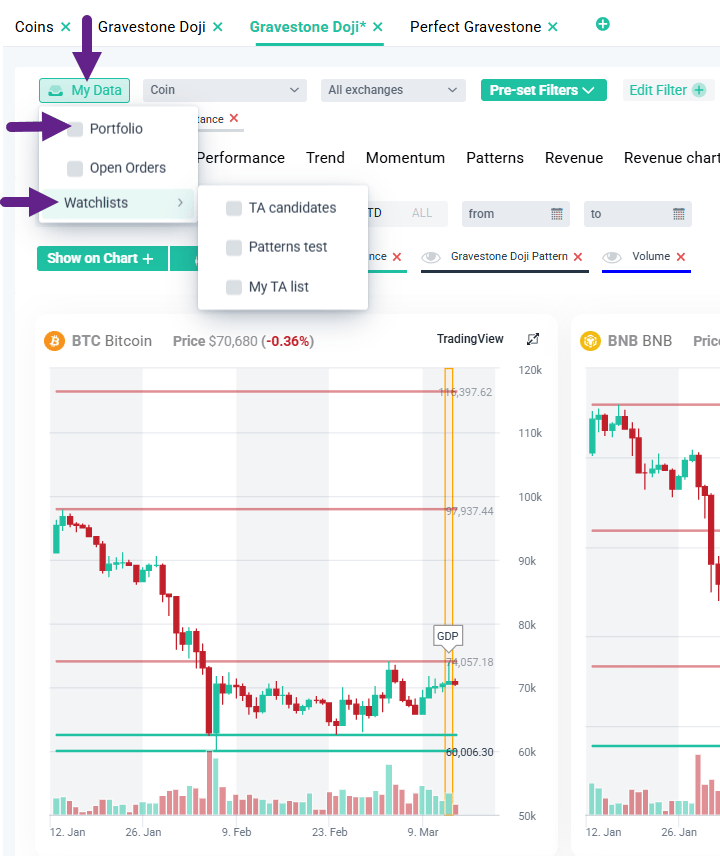Expand the BTC Bitcoin chart to fullscreen
This screenshot has height=856, width=720.
click(533, 340)
